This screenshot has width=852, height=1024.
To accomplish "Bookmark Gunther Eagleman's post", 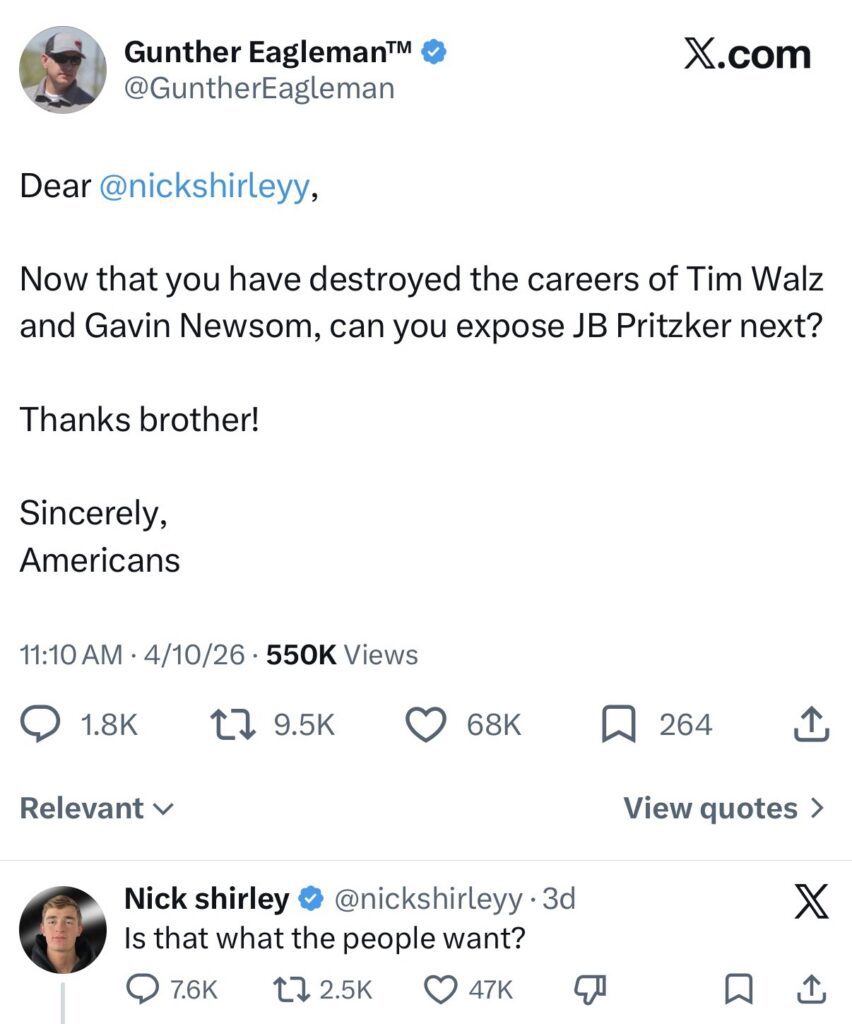I will [x=617, y=725].
